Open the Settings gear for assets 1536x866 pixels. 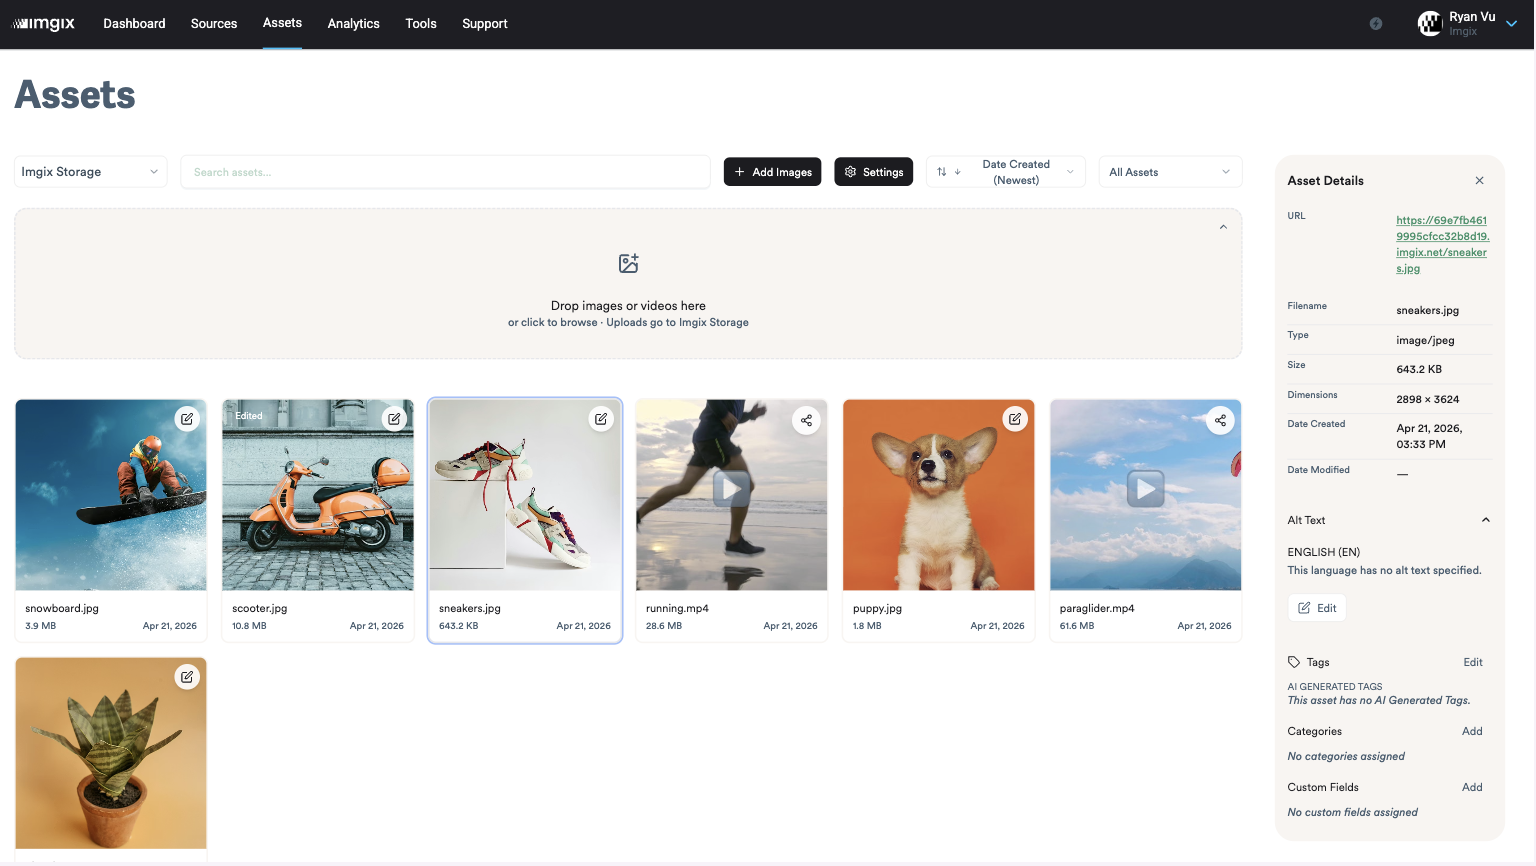873,171
